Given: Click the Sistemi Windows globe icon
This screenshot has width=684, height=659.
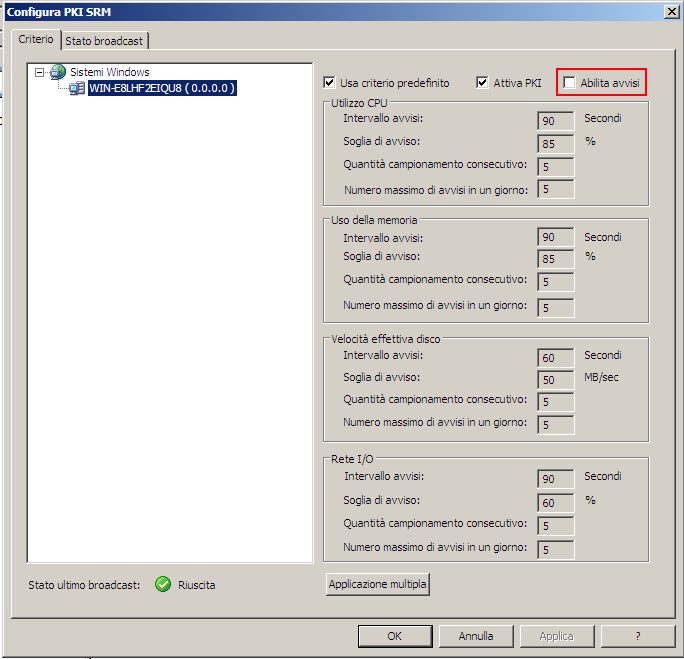Looking at the screenshot, I should tap(58, 72).
